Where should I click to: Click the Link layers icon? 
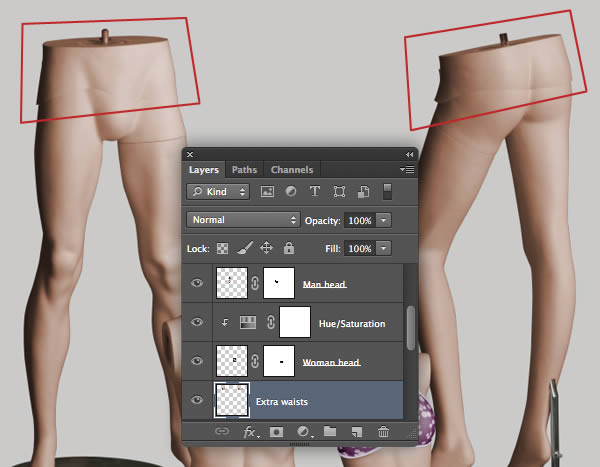coord(222,432)
